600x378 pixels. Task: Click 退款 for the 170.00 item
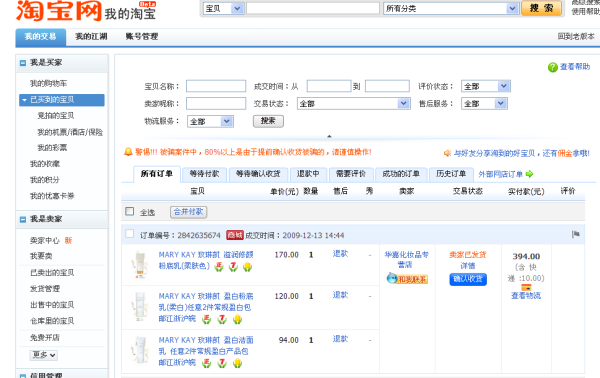coord(340,254)
